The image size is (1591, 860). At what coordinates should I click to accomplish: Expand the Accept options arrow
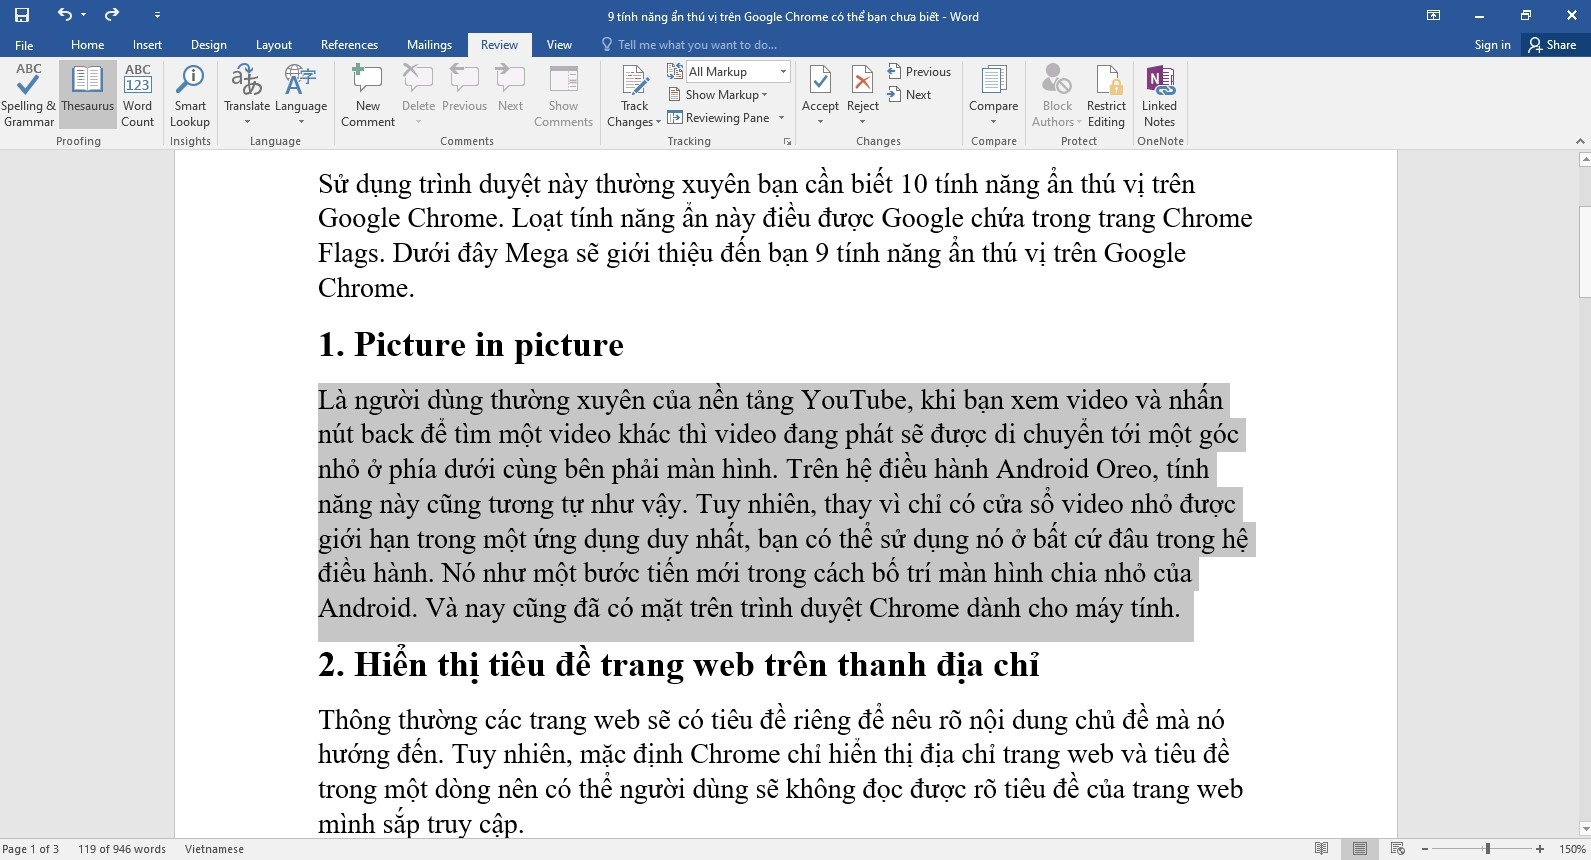pos(820,122)
